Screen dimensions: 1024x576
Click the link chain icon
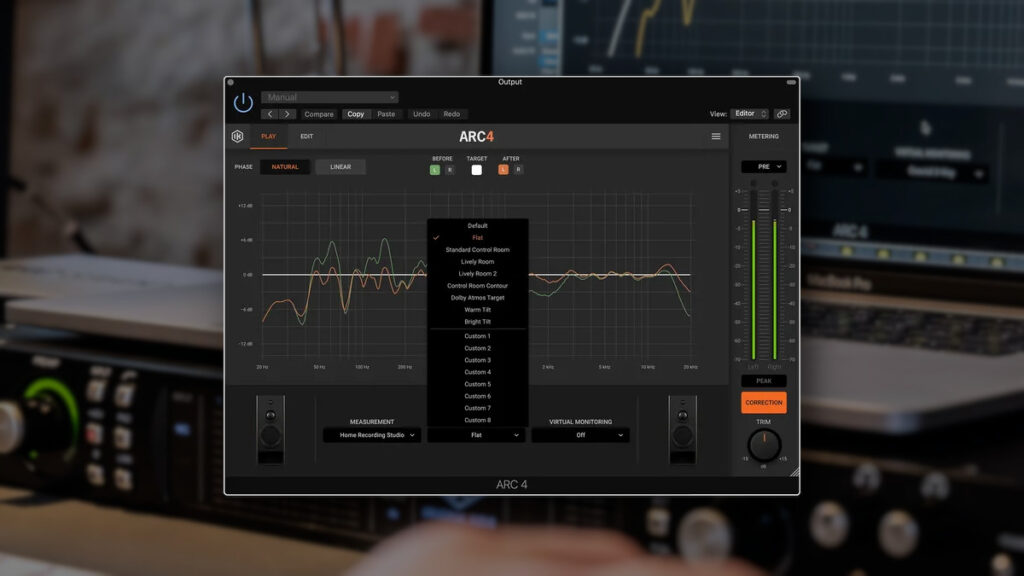pyautogui.click(x=782, y=114)
